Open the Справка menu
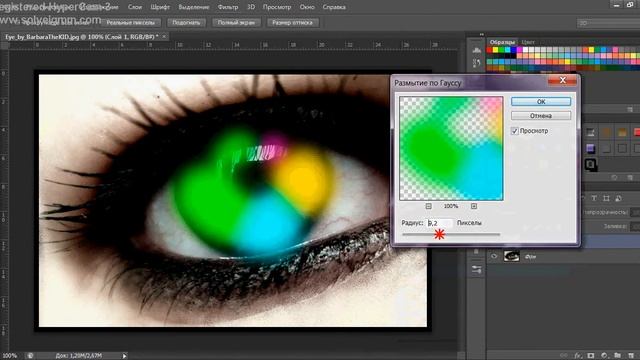 coord(334,7)
